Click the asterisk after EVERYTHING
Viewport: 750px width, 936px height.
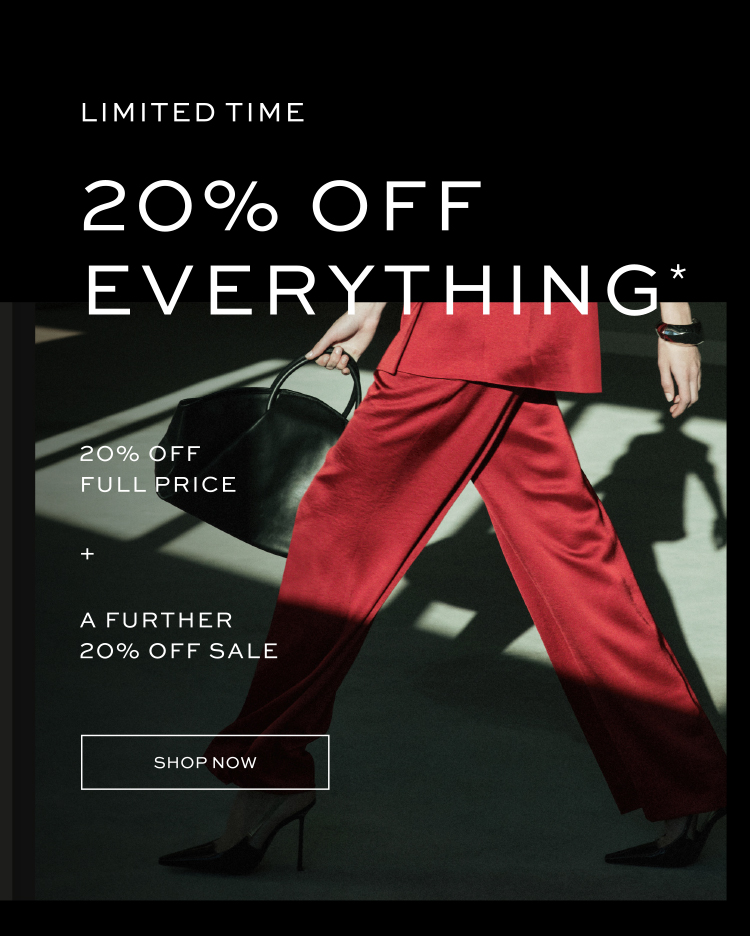pyautogui.click(x=678, y=274)
